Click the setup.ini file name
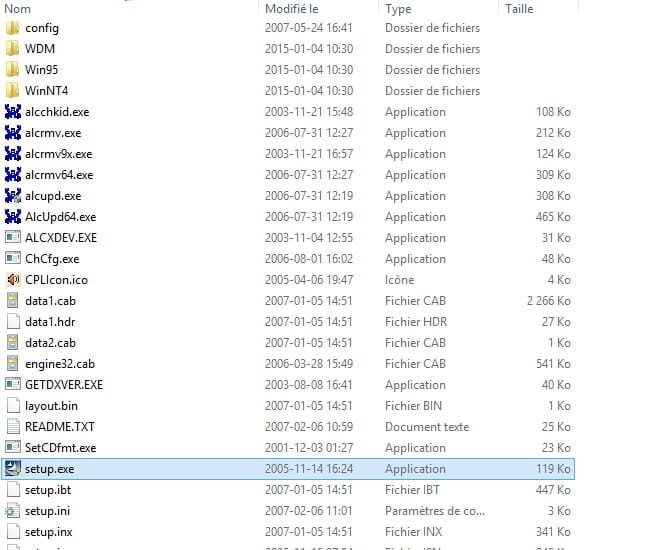 48,511
